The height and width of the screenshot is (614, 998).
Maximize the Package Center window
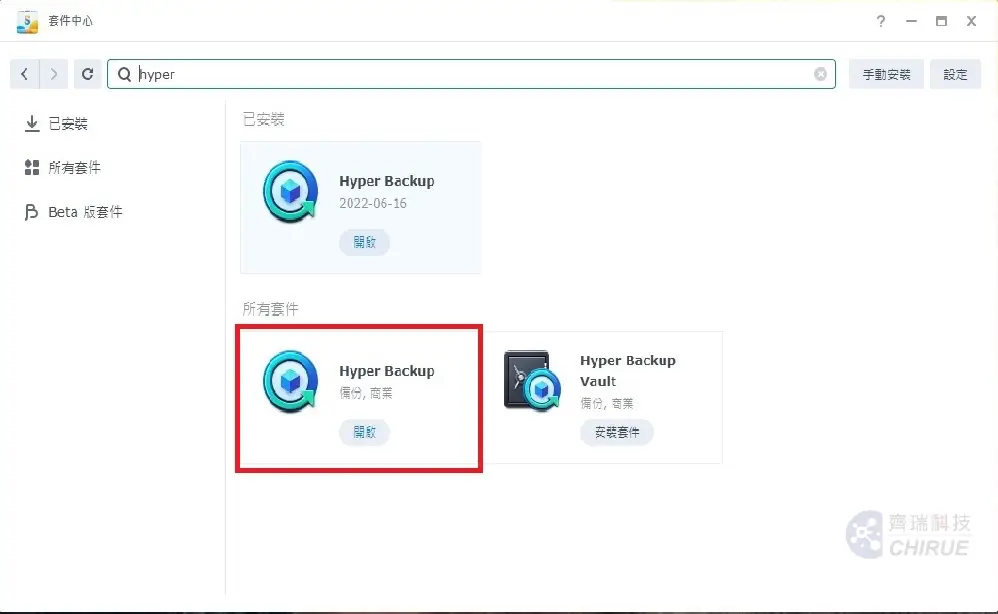point(941,21)
